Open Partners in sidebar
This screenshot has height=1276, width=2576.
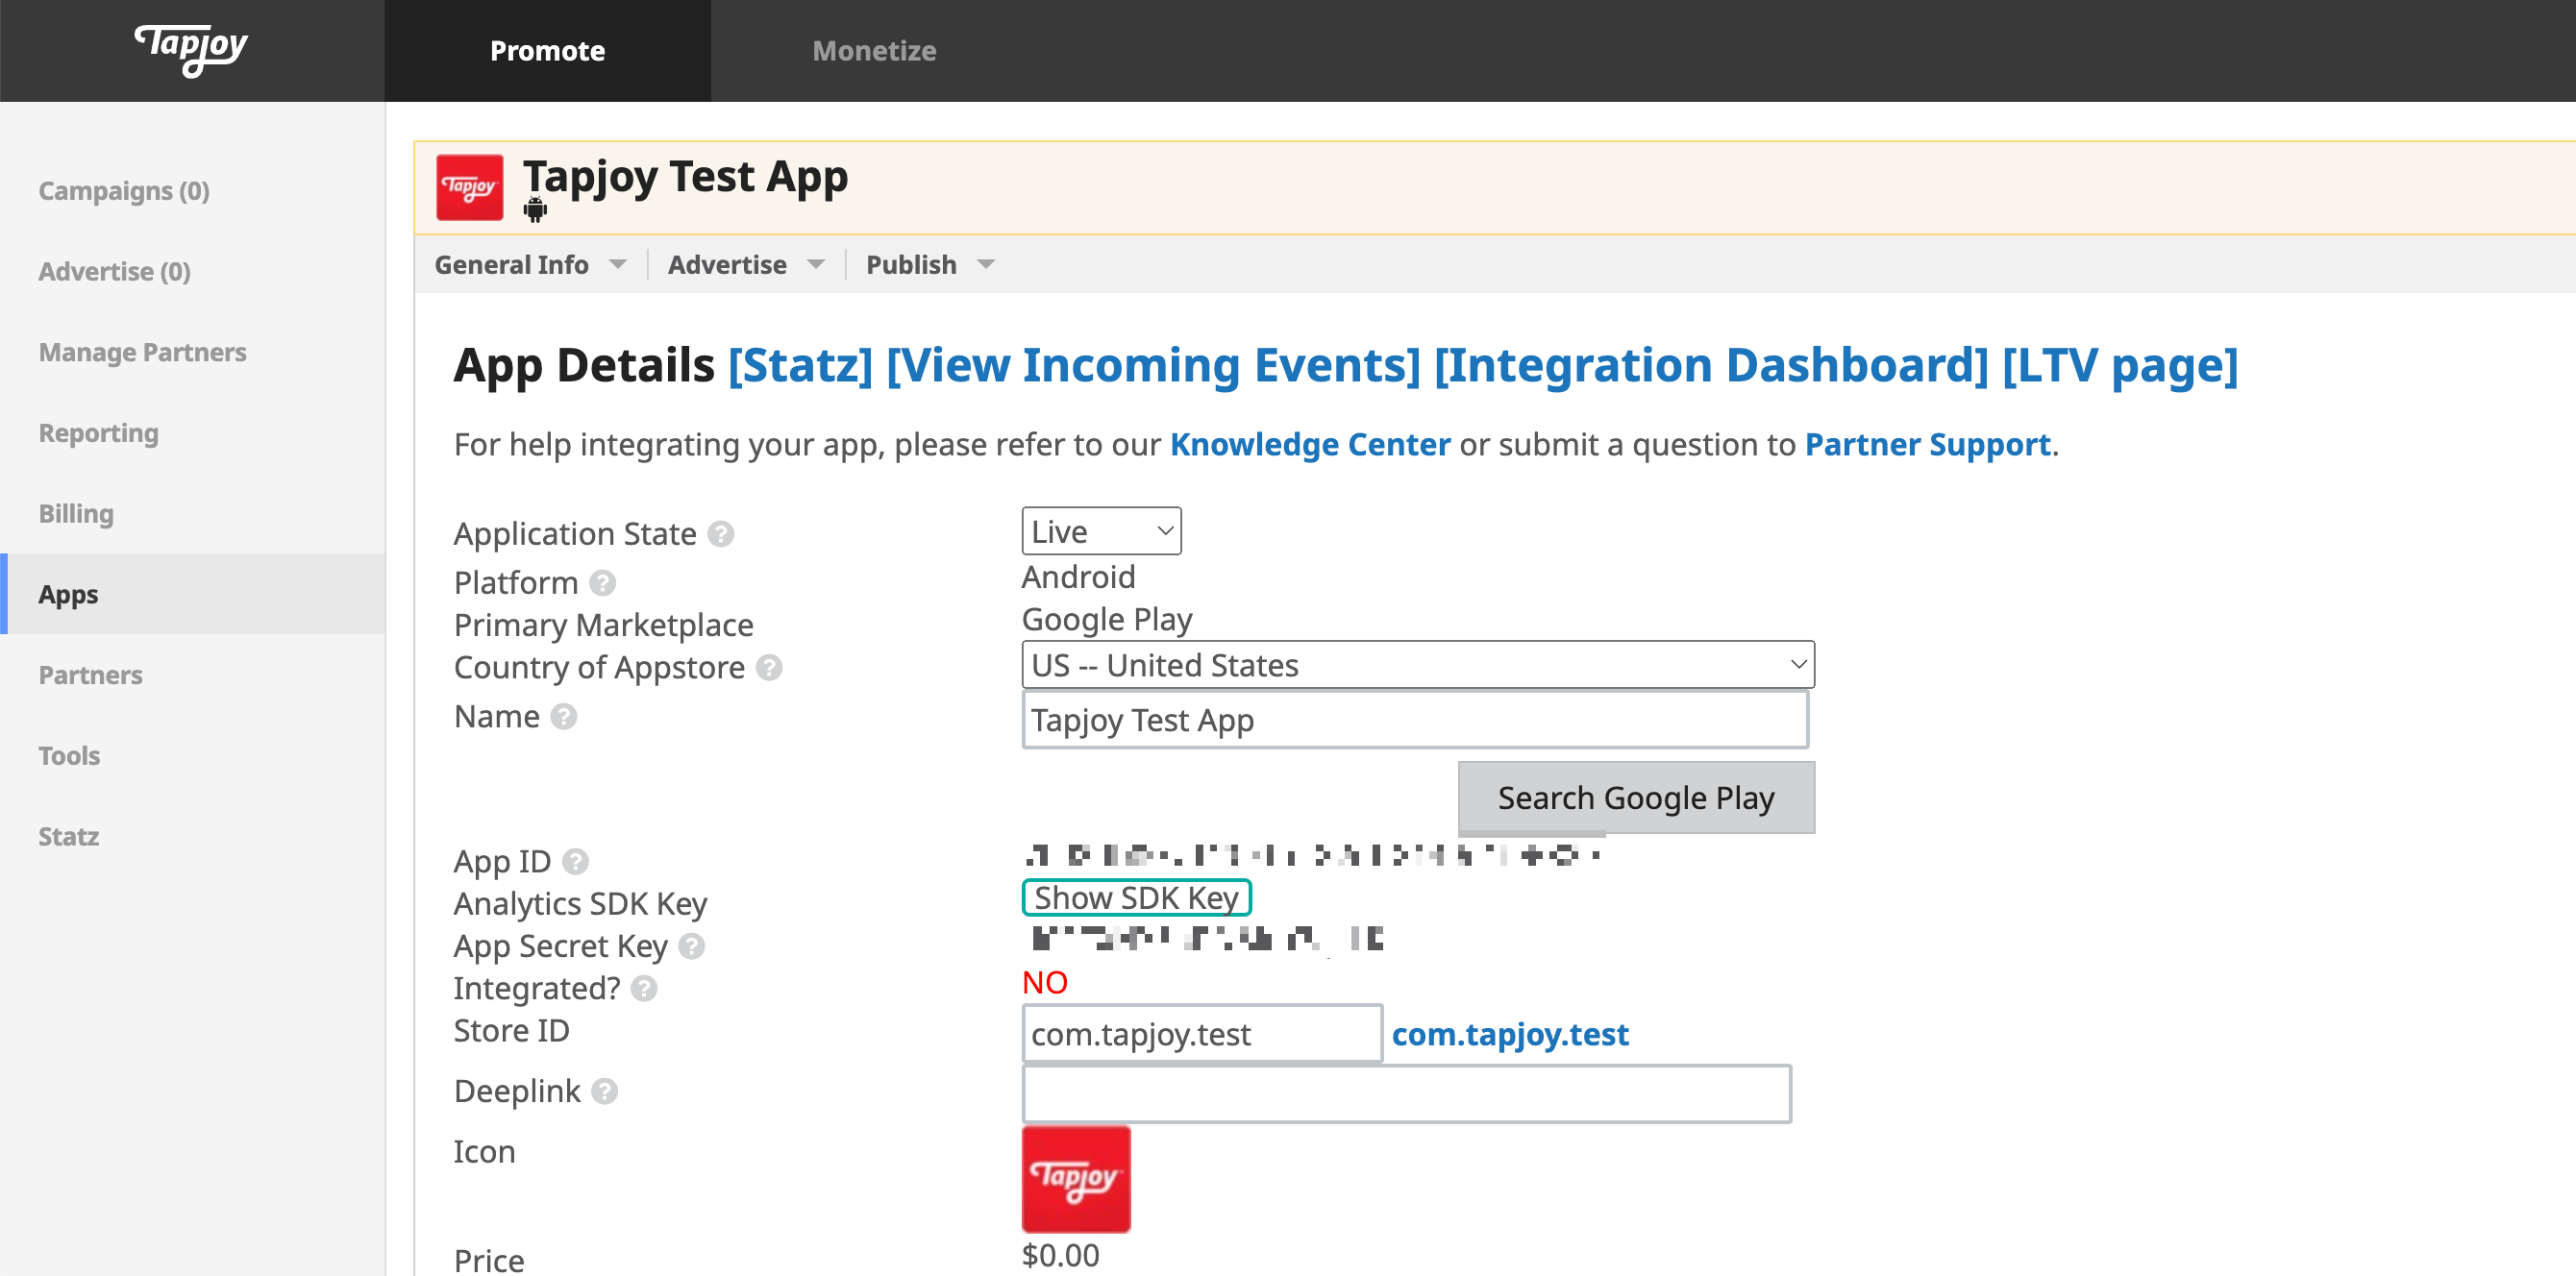pyautogui.click(x=90, y=675)
